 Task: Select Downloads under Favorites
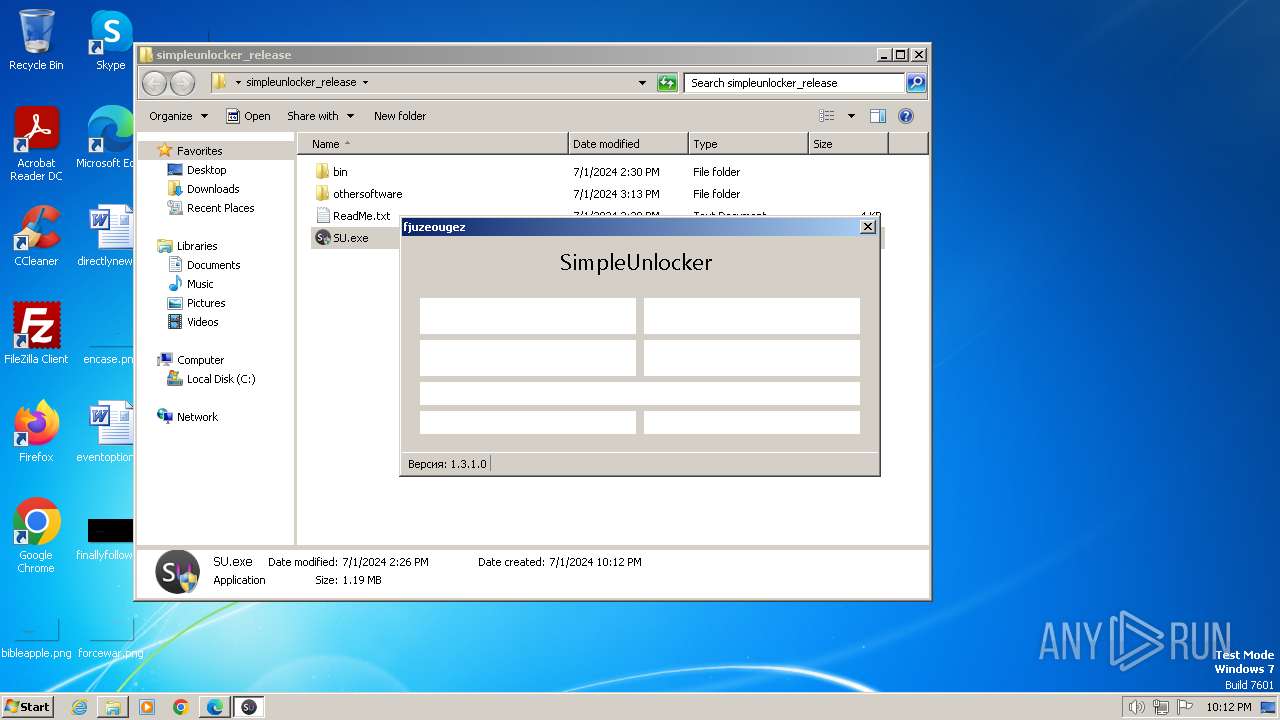point(213,189)
